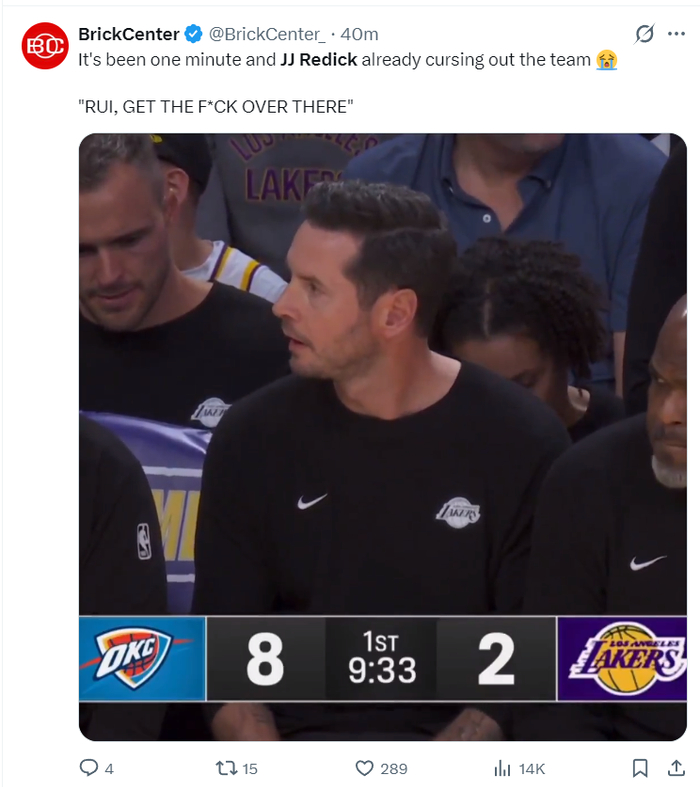Screen dimensions: 700x787
Task: Click the 289 likes count
Action: [394, 768]
